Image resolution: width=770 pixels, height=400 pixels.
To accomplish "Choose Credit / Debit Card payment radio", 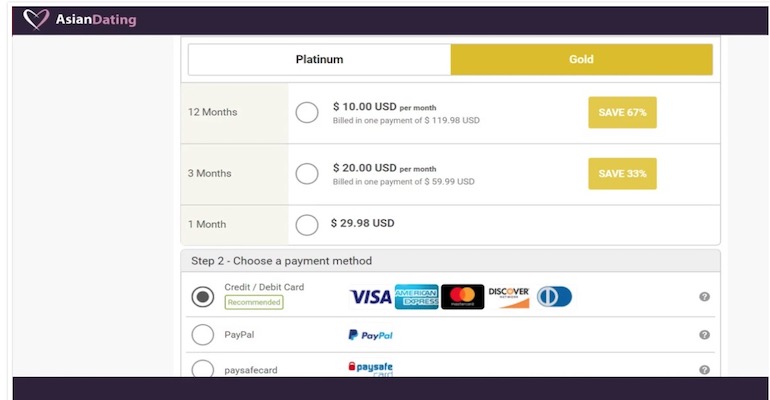I will pyautogui.click(x=203, y=297).
